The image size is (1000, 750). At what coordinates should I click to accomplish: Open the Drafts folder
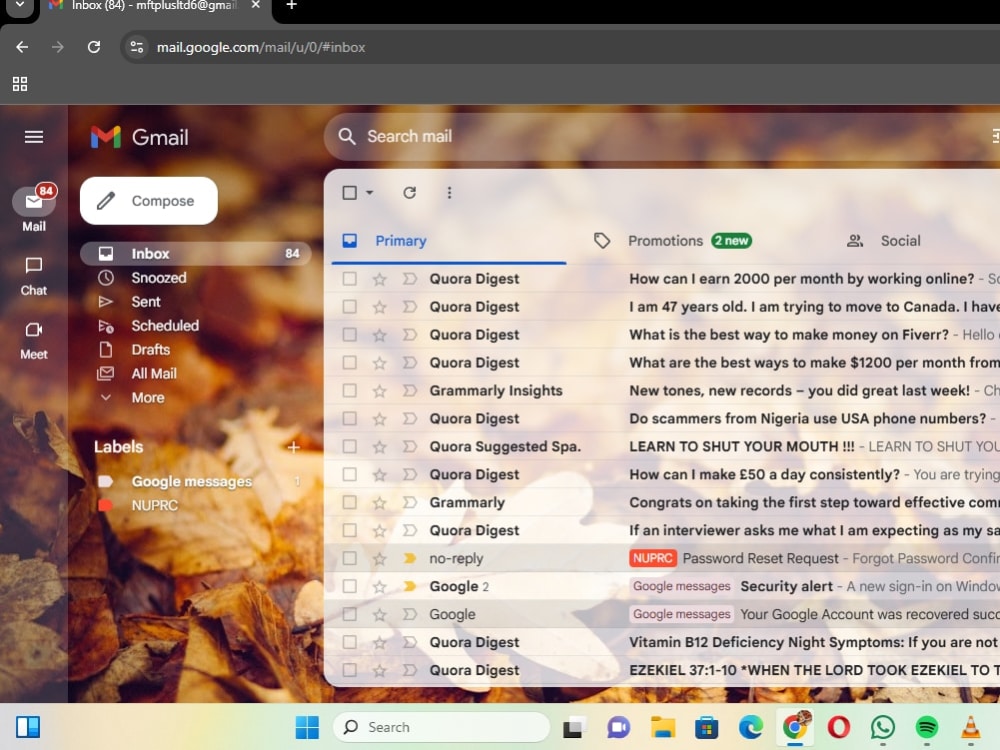pyautogui.click(x=151, y=350)
